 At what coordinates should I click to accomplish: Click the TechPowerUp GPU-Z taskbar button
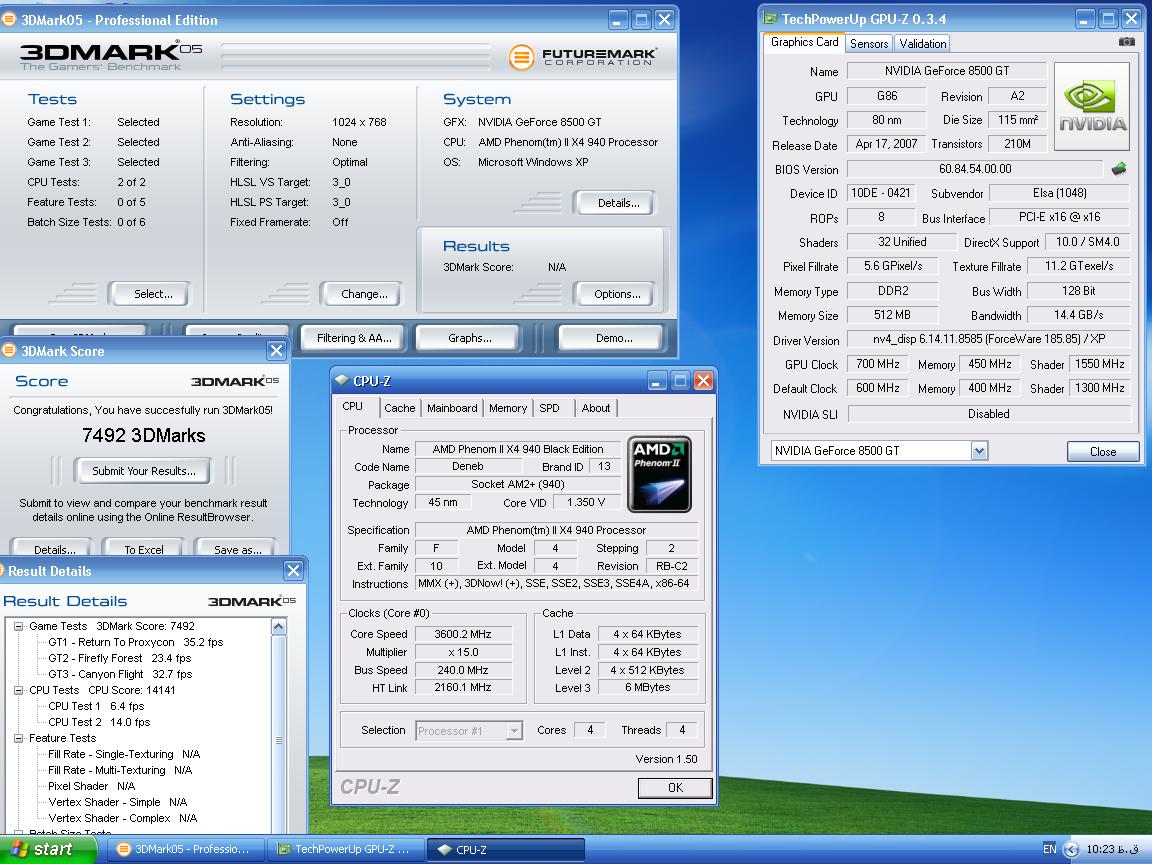(344, 849)
